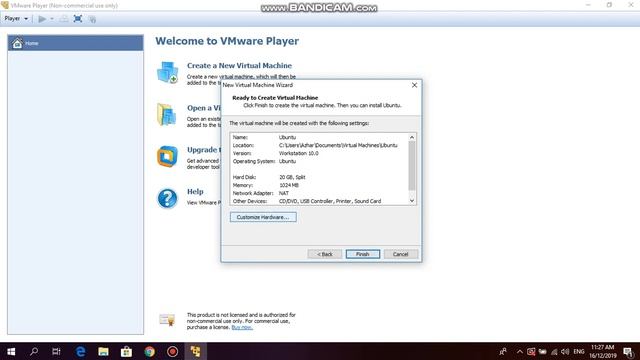Click the Help question mark icon

167,198
